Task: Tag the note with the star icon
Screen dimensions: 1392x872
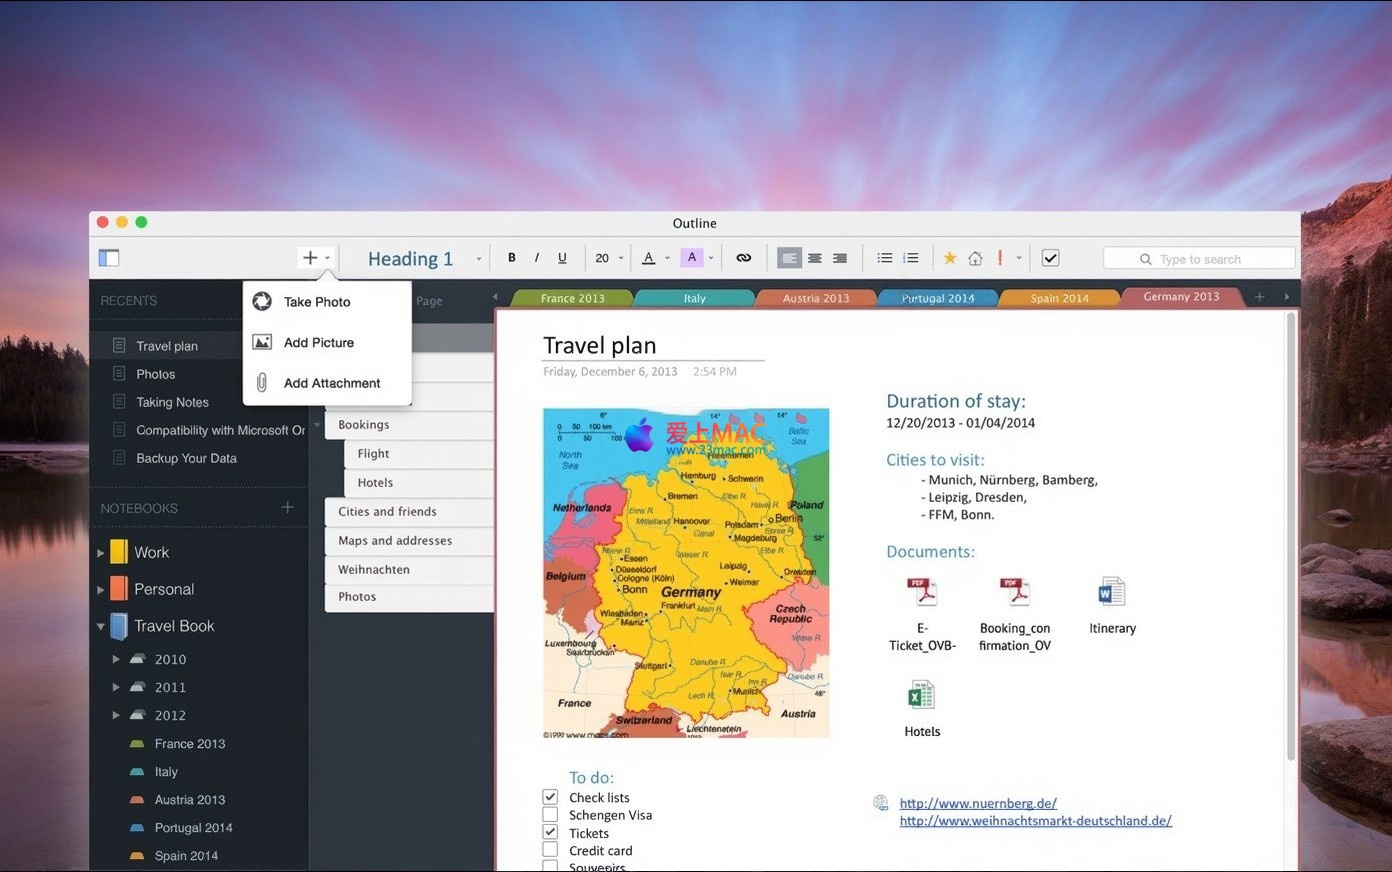Action: (x=950, y=258)
